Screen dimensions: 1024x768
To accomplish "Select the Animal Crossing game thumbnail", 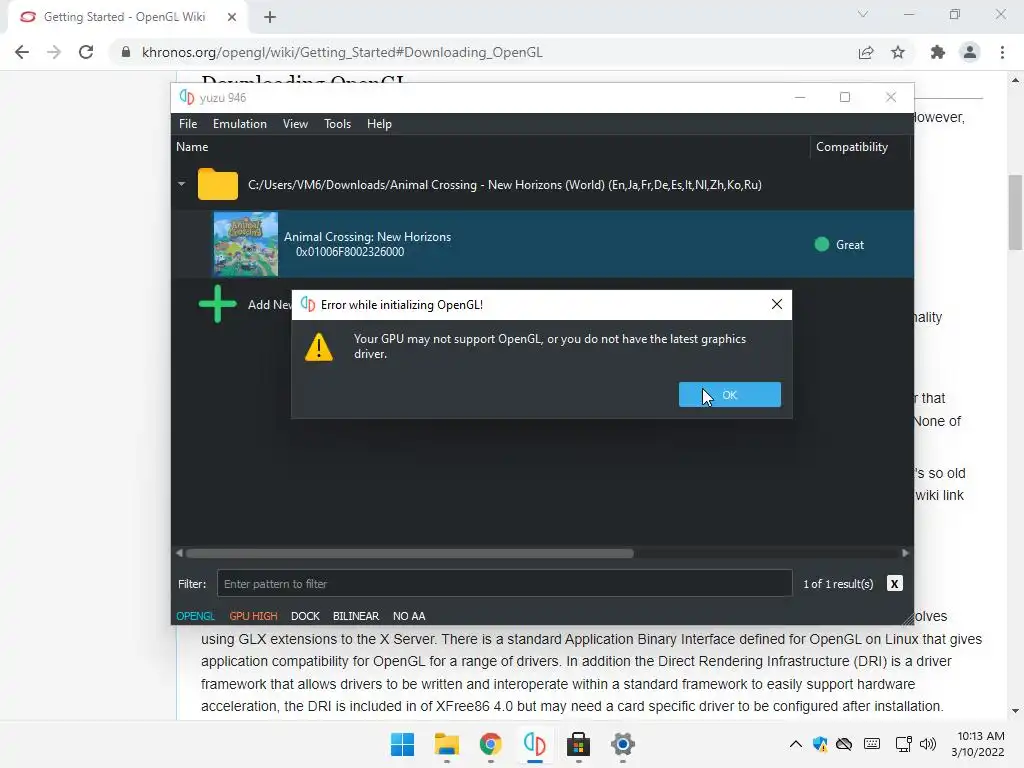I will tap(246, 244).
